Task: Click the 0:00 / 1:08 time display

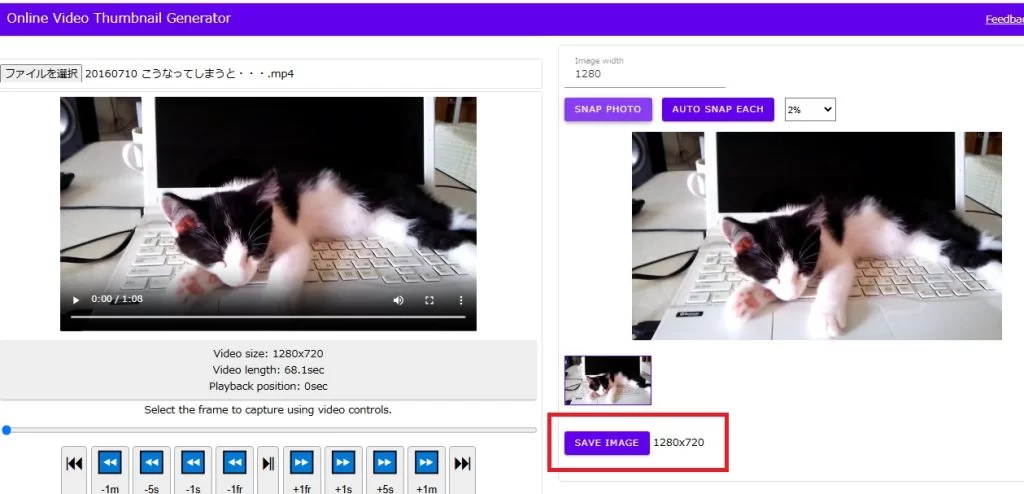Action: pos(117,299)
